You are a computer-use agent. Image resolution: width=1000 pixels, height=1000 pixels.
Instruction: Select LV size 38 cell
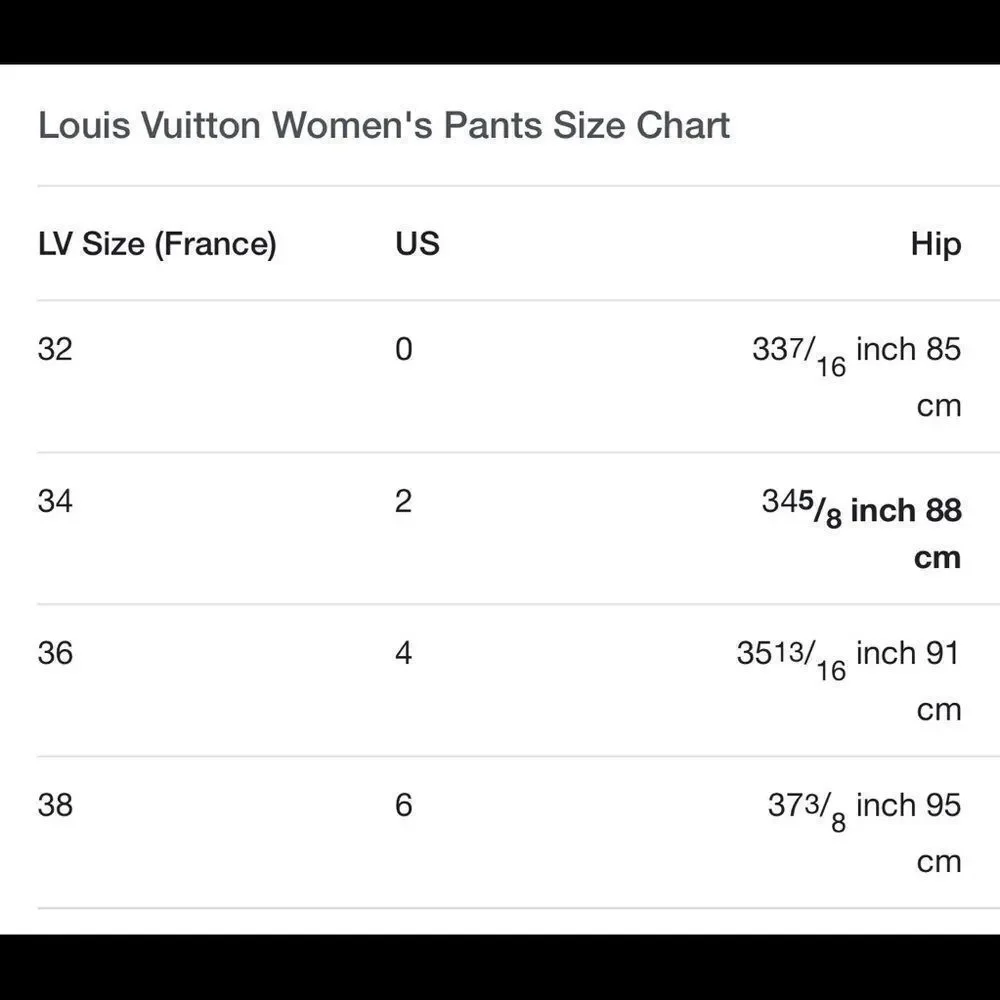click(x=55, y=805)
